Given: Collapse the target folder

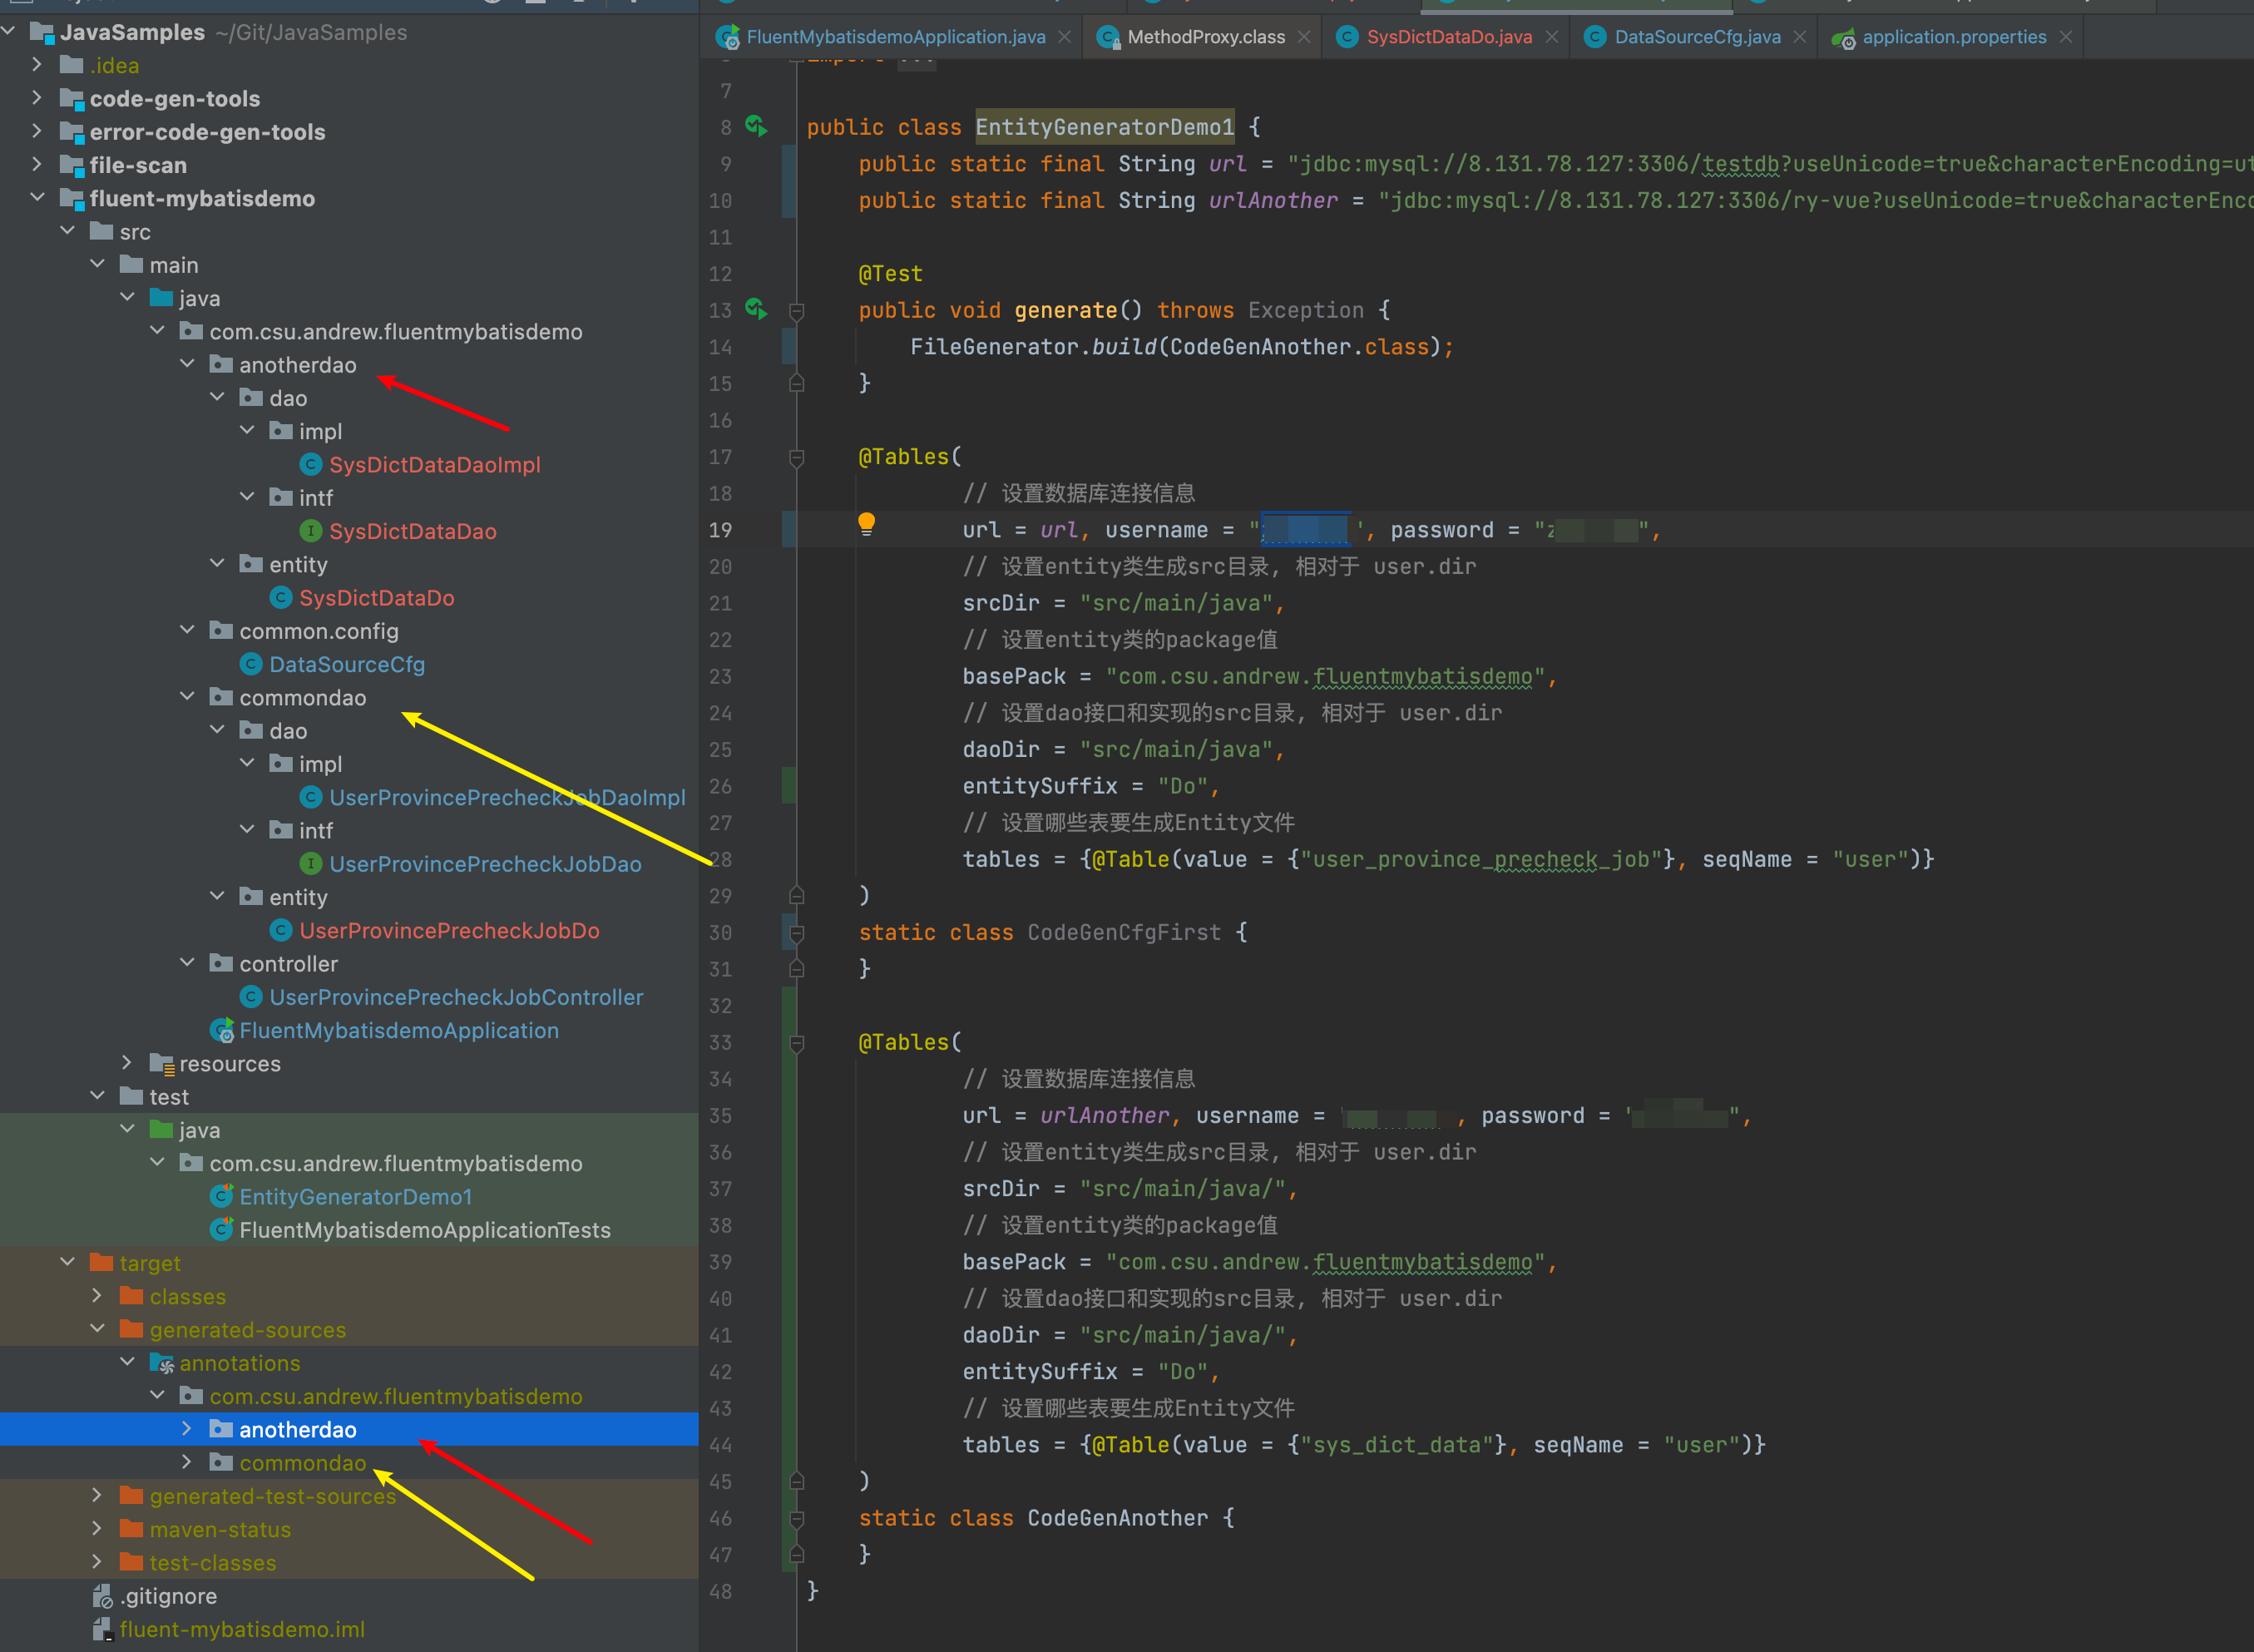Looking at the screenshot, I should point(67,1263).
